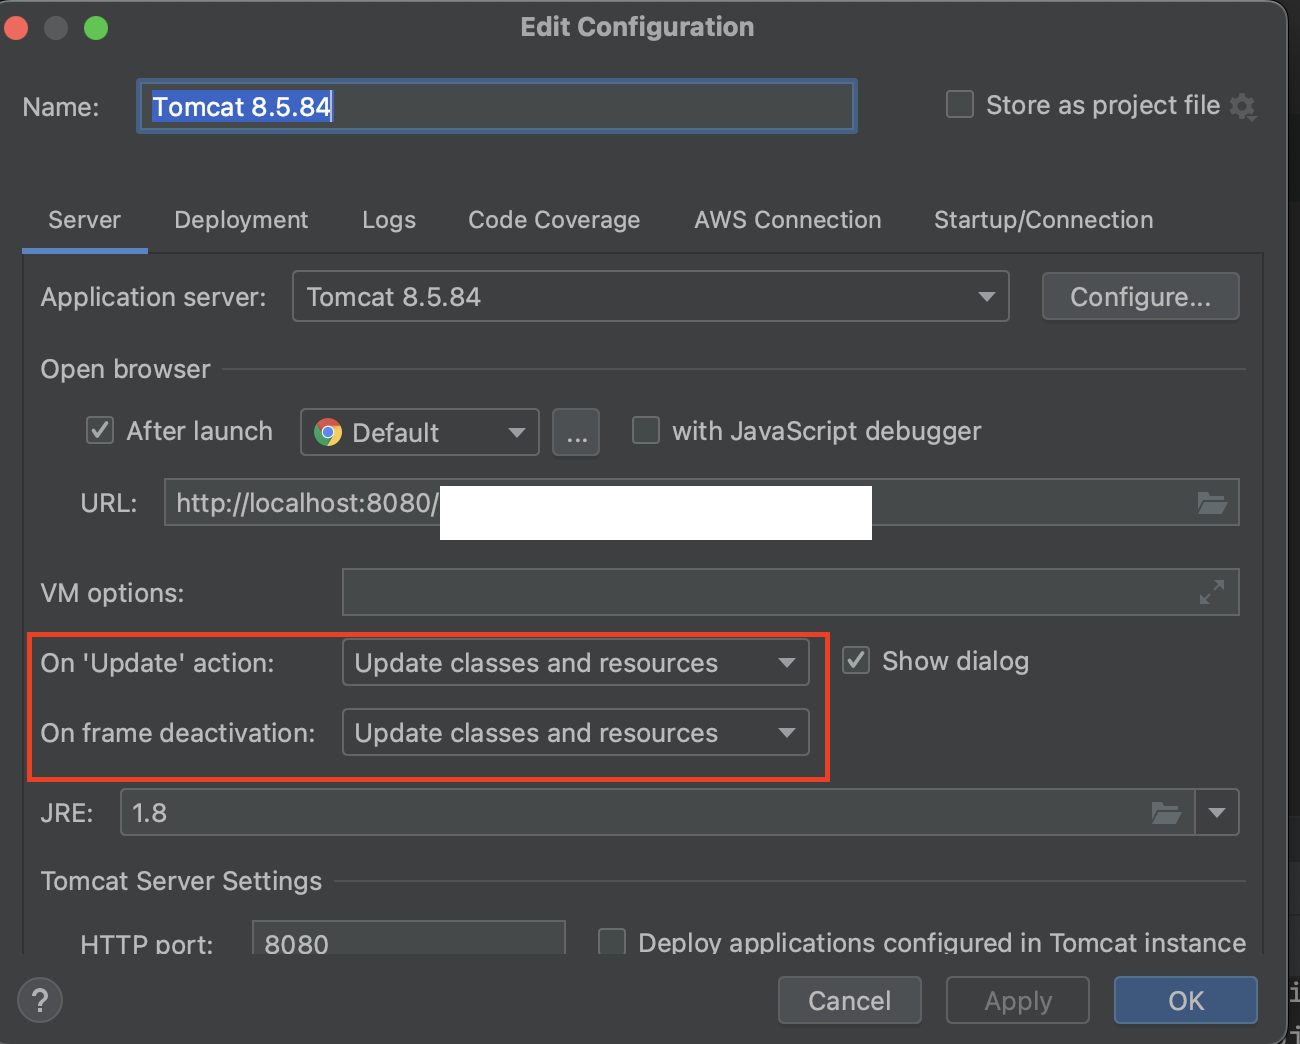Open the Default browser dropdown
Screen dimensions: 1300x1044
[x=420, y=432]
